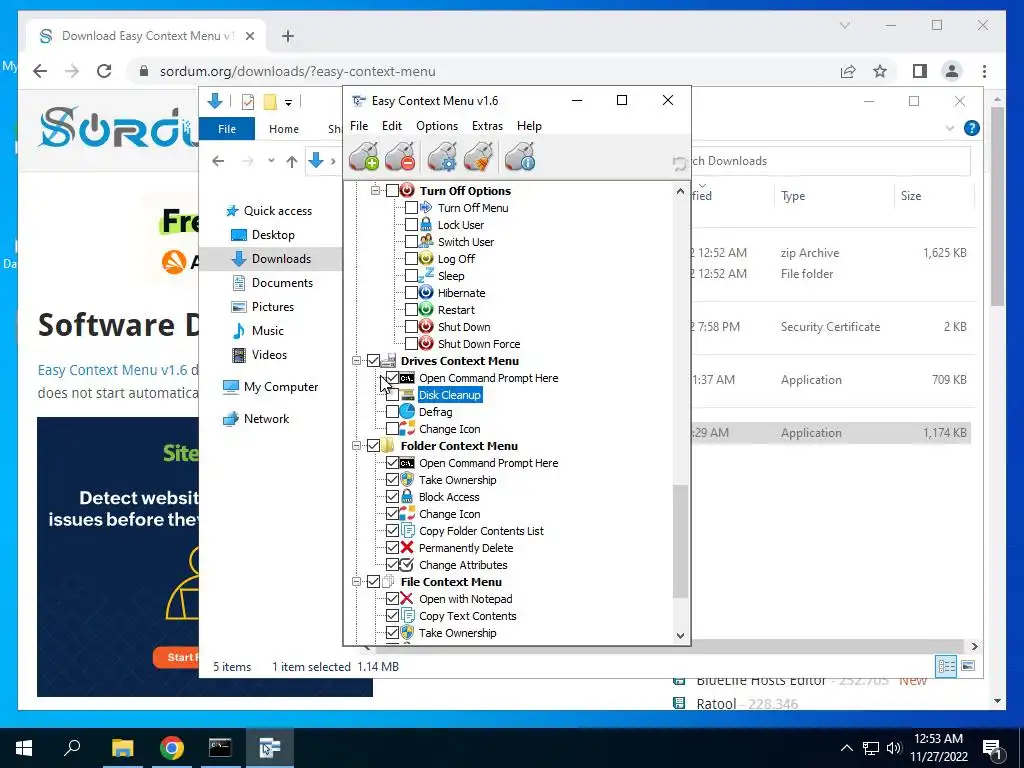Click the green Restart icon
The width and height of the screenshot is (1024, 768).
point(426,310)
